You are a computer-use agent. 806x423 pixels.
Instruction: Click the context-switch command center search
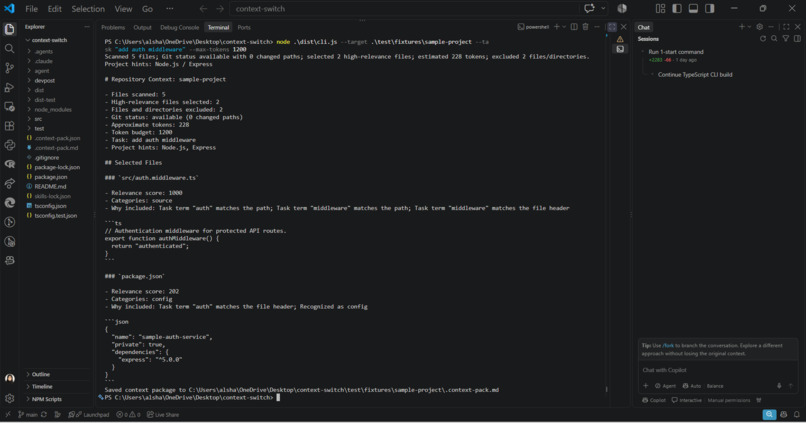[404, 9]
